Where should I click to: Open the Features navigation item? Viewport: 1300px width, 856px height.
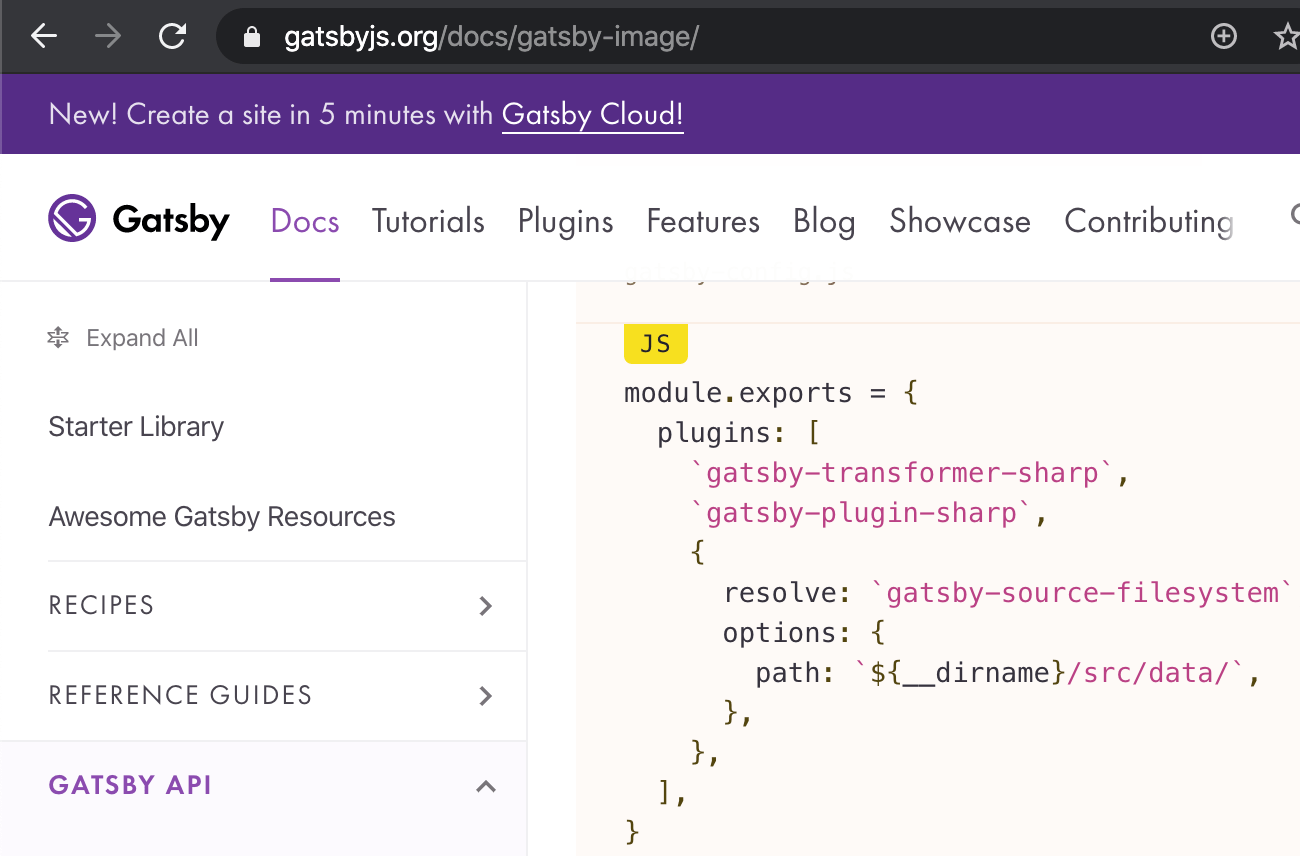click(x=703, y=221)
